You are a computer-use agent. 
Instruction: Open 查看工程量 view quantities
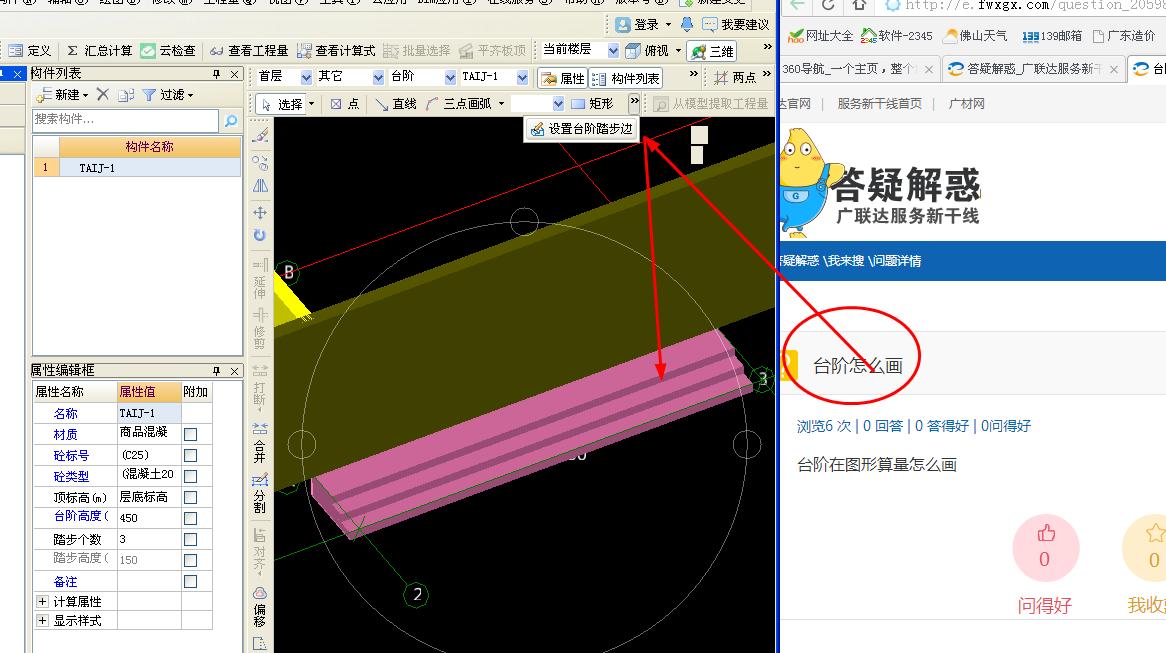(248, 51)
